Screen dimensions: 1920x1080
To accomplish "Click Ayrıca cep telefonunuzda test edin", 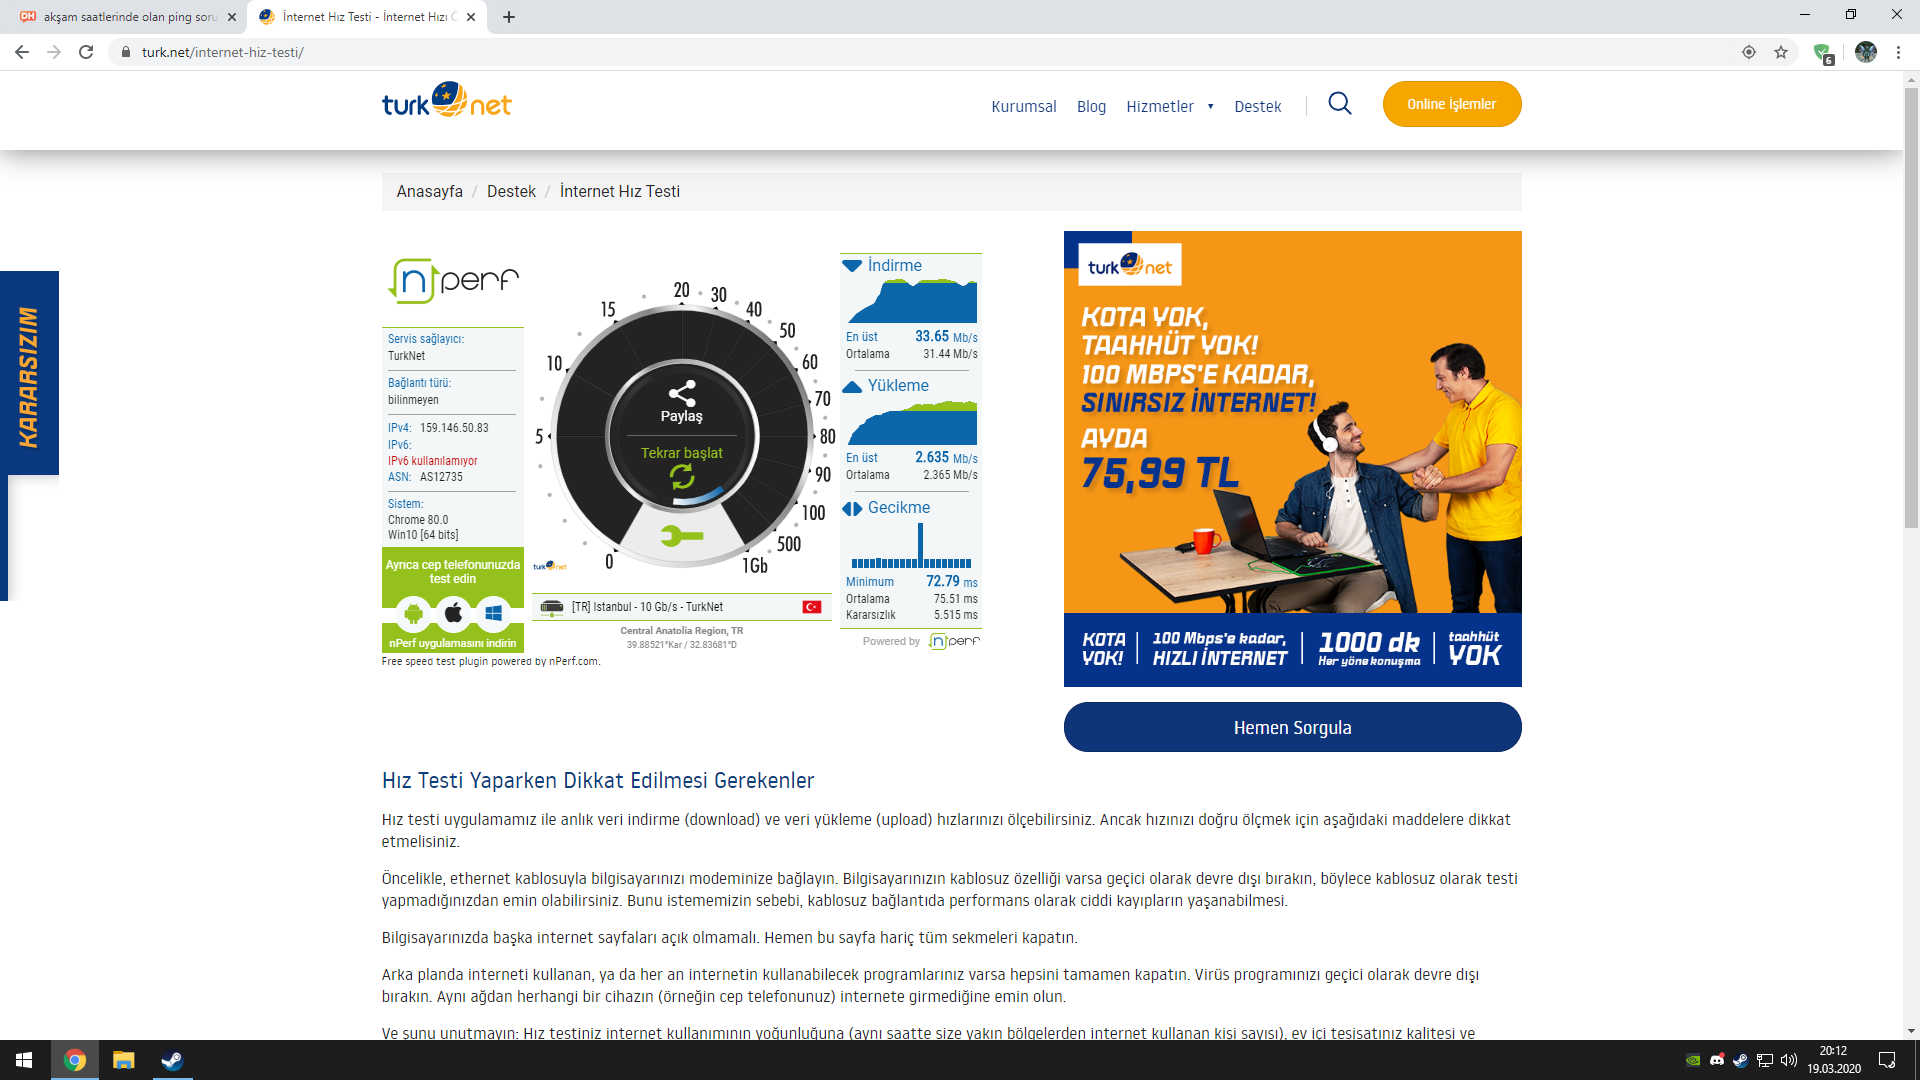I will 453,571.
